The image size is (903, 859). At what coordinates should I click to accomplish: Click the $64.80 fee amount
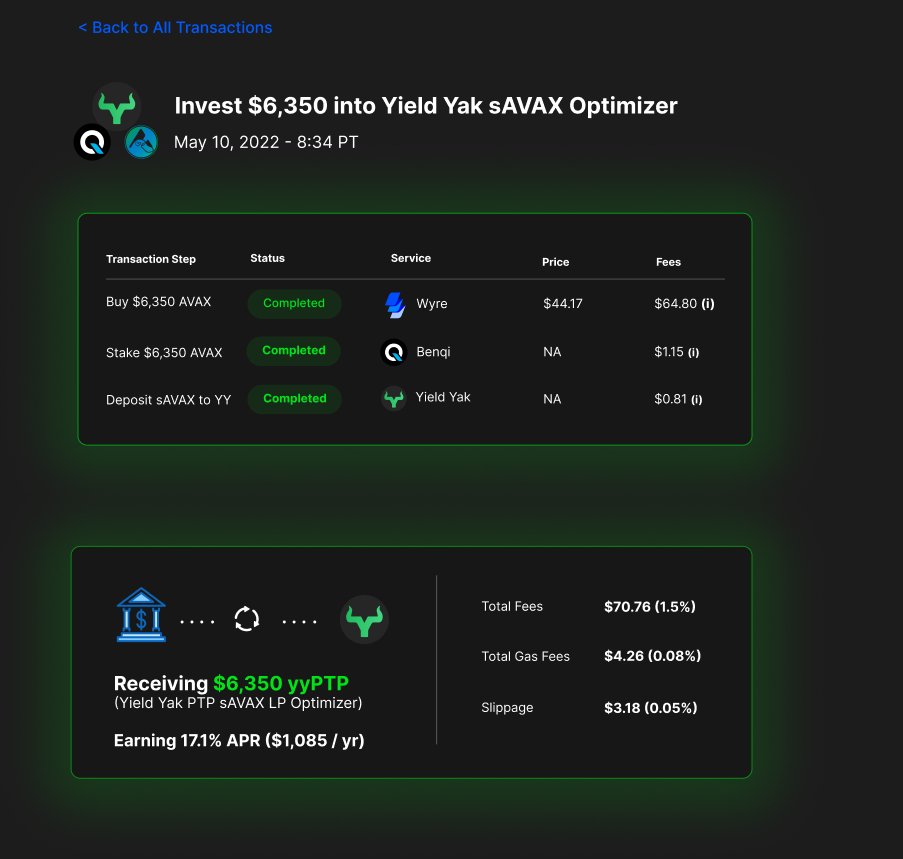click(x=676, y=303)
